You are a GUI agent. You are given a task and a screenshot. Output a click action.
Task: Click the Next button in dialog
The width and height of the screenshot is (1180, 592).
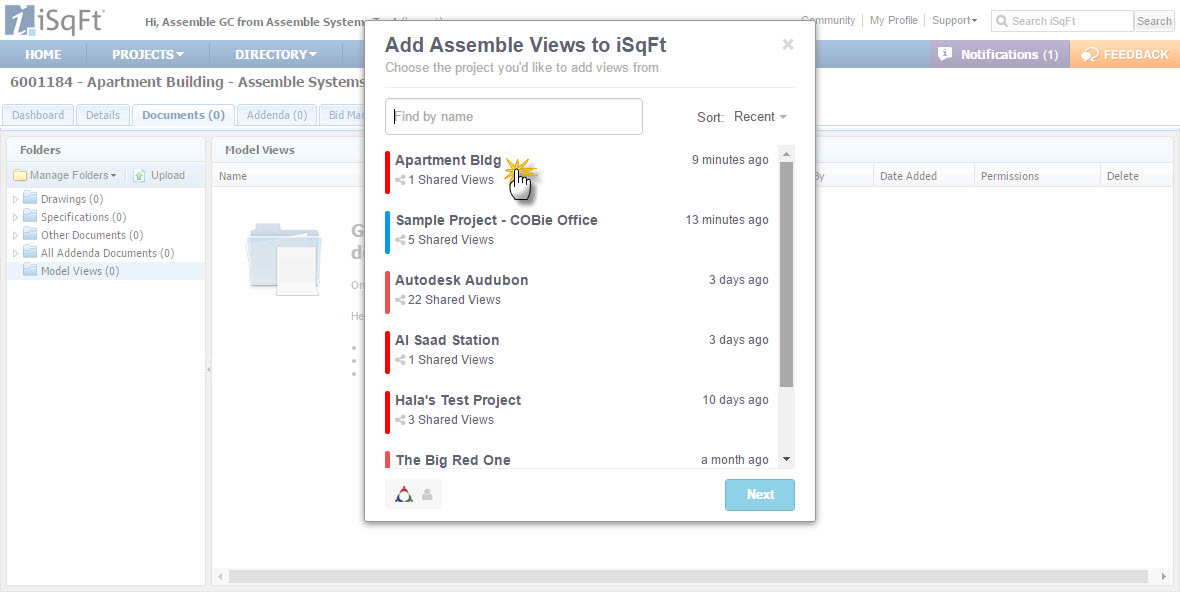tap(759, 494)
